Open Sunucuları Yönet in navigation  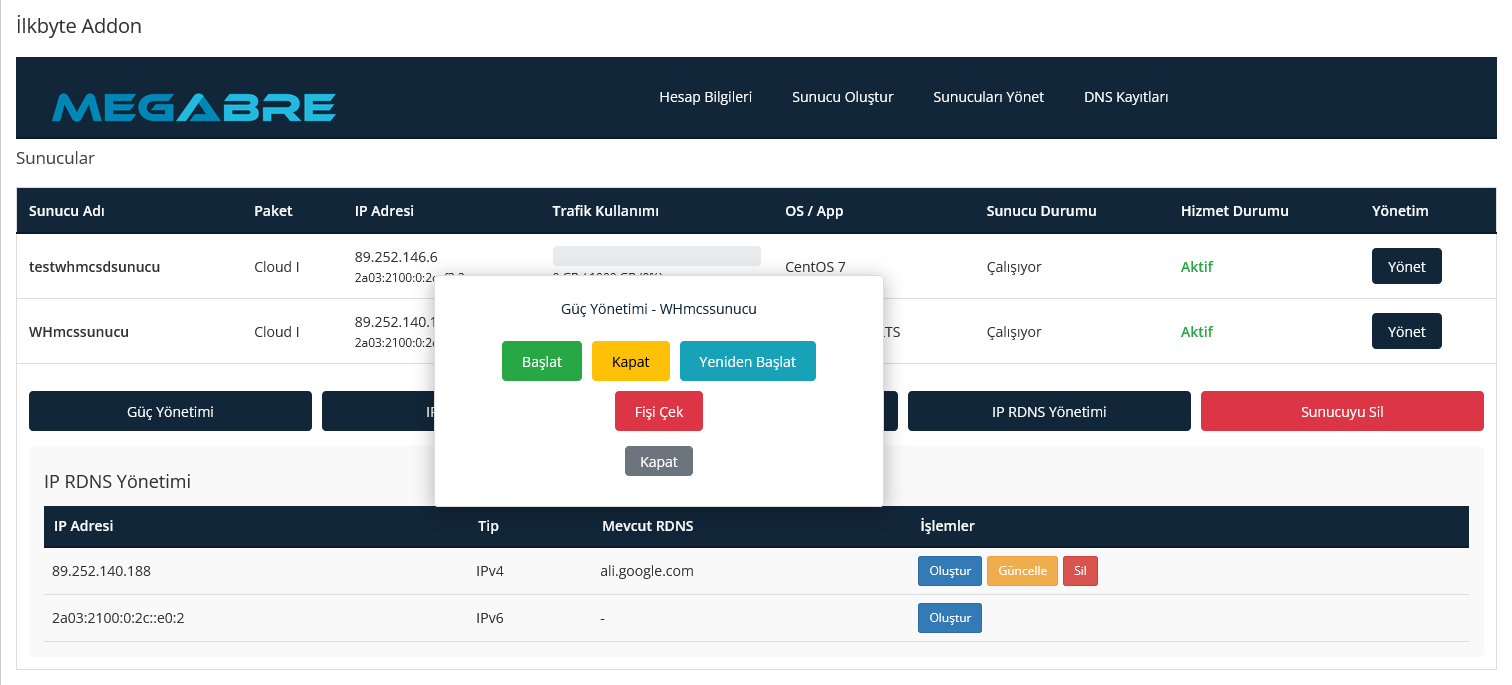coord(988,97)
